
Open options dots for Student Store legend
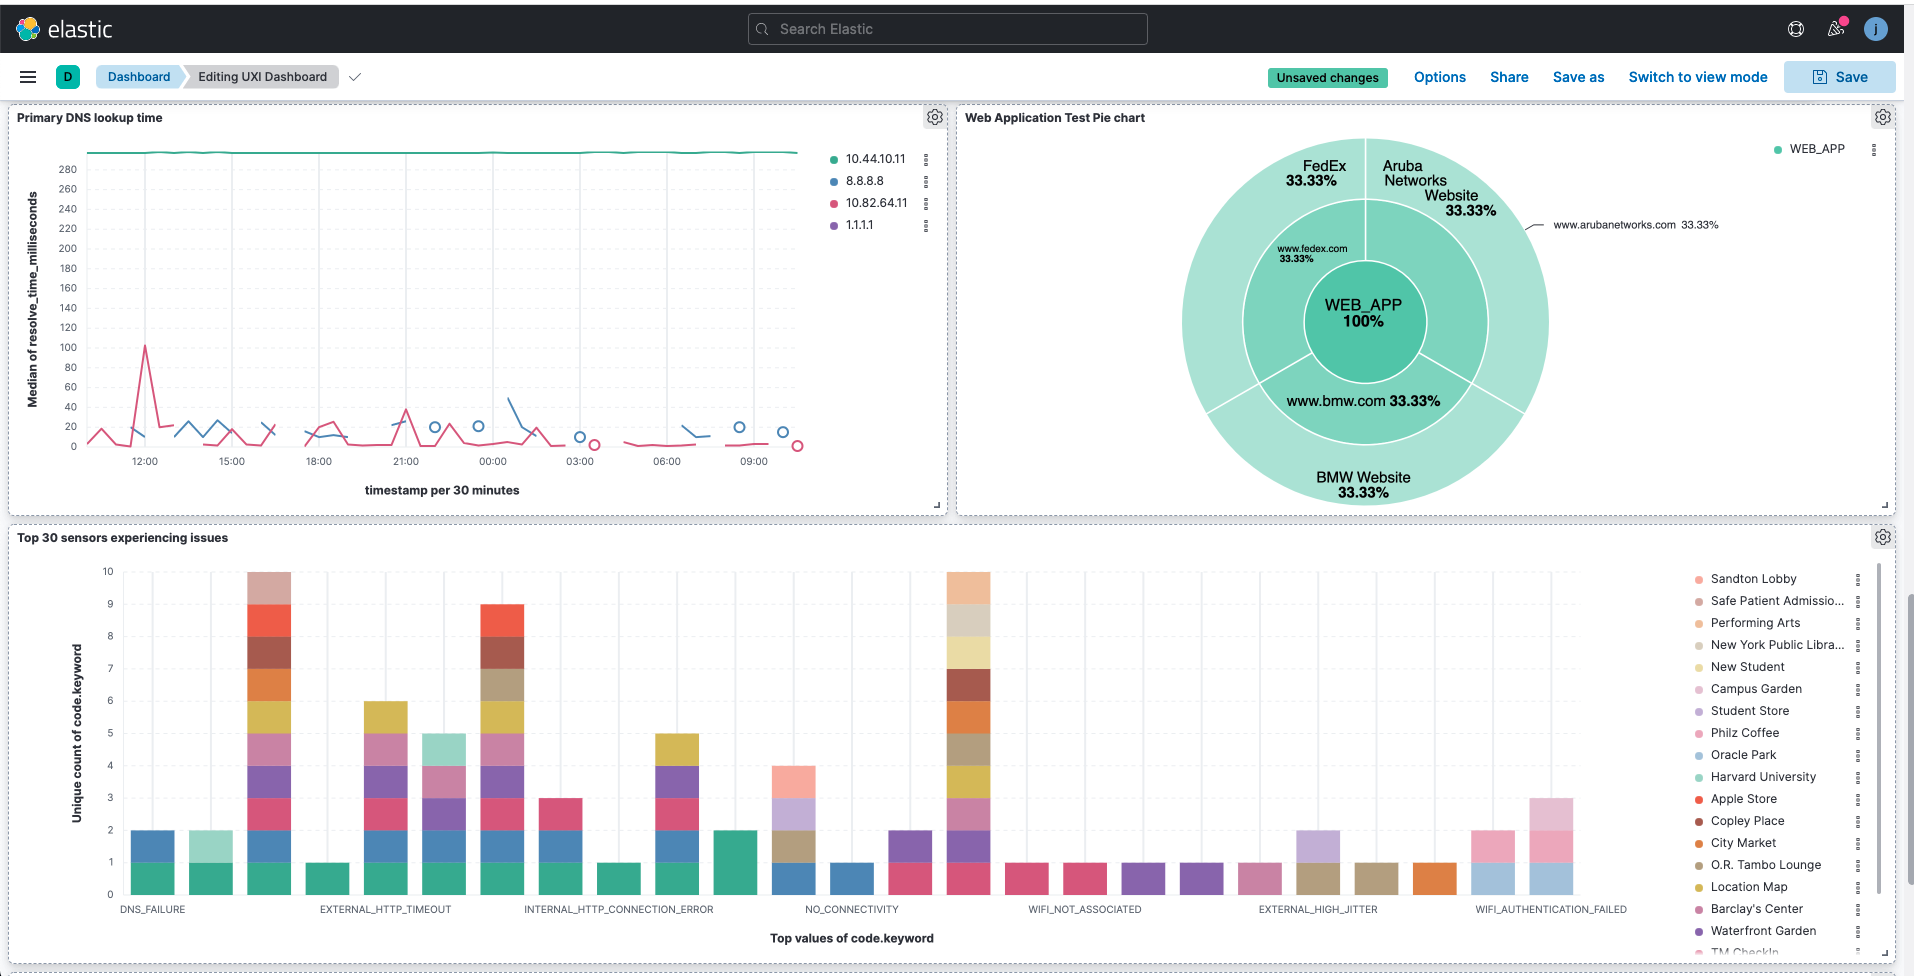(1858, 711)
